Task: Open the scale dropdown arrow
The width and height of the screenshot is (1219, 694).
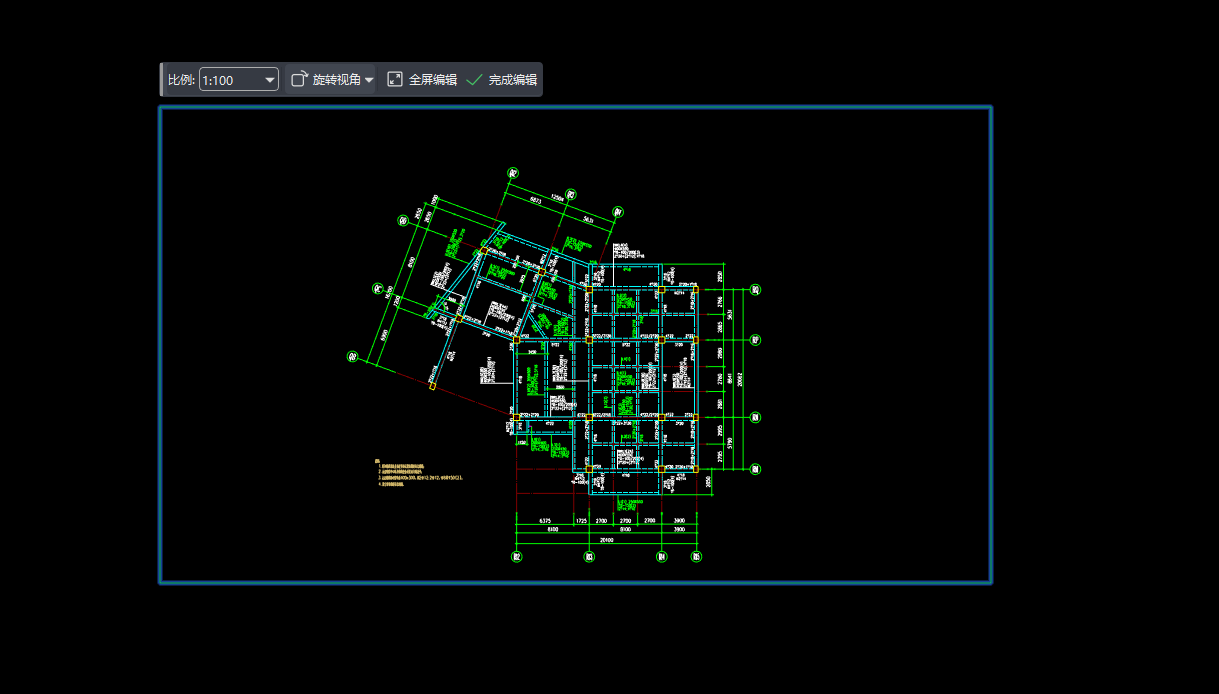Action: 270,80
